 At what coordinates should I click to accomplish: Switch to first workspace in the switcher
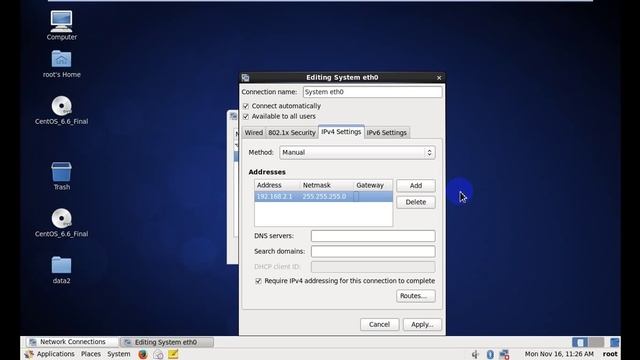click(580, 342)
